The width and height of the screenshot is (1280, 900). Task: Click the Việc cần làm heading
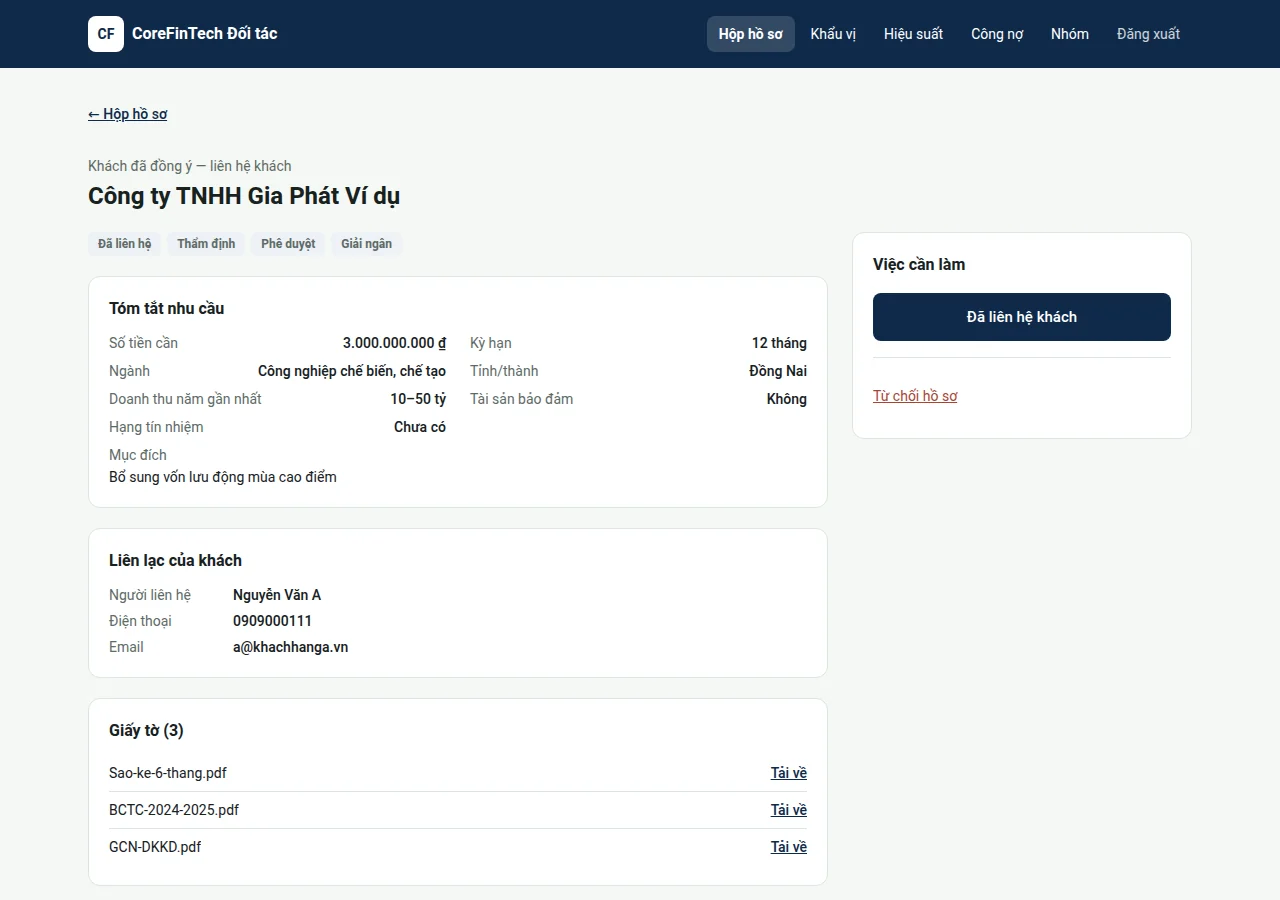coord(919,265)
